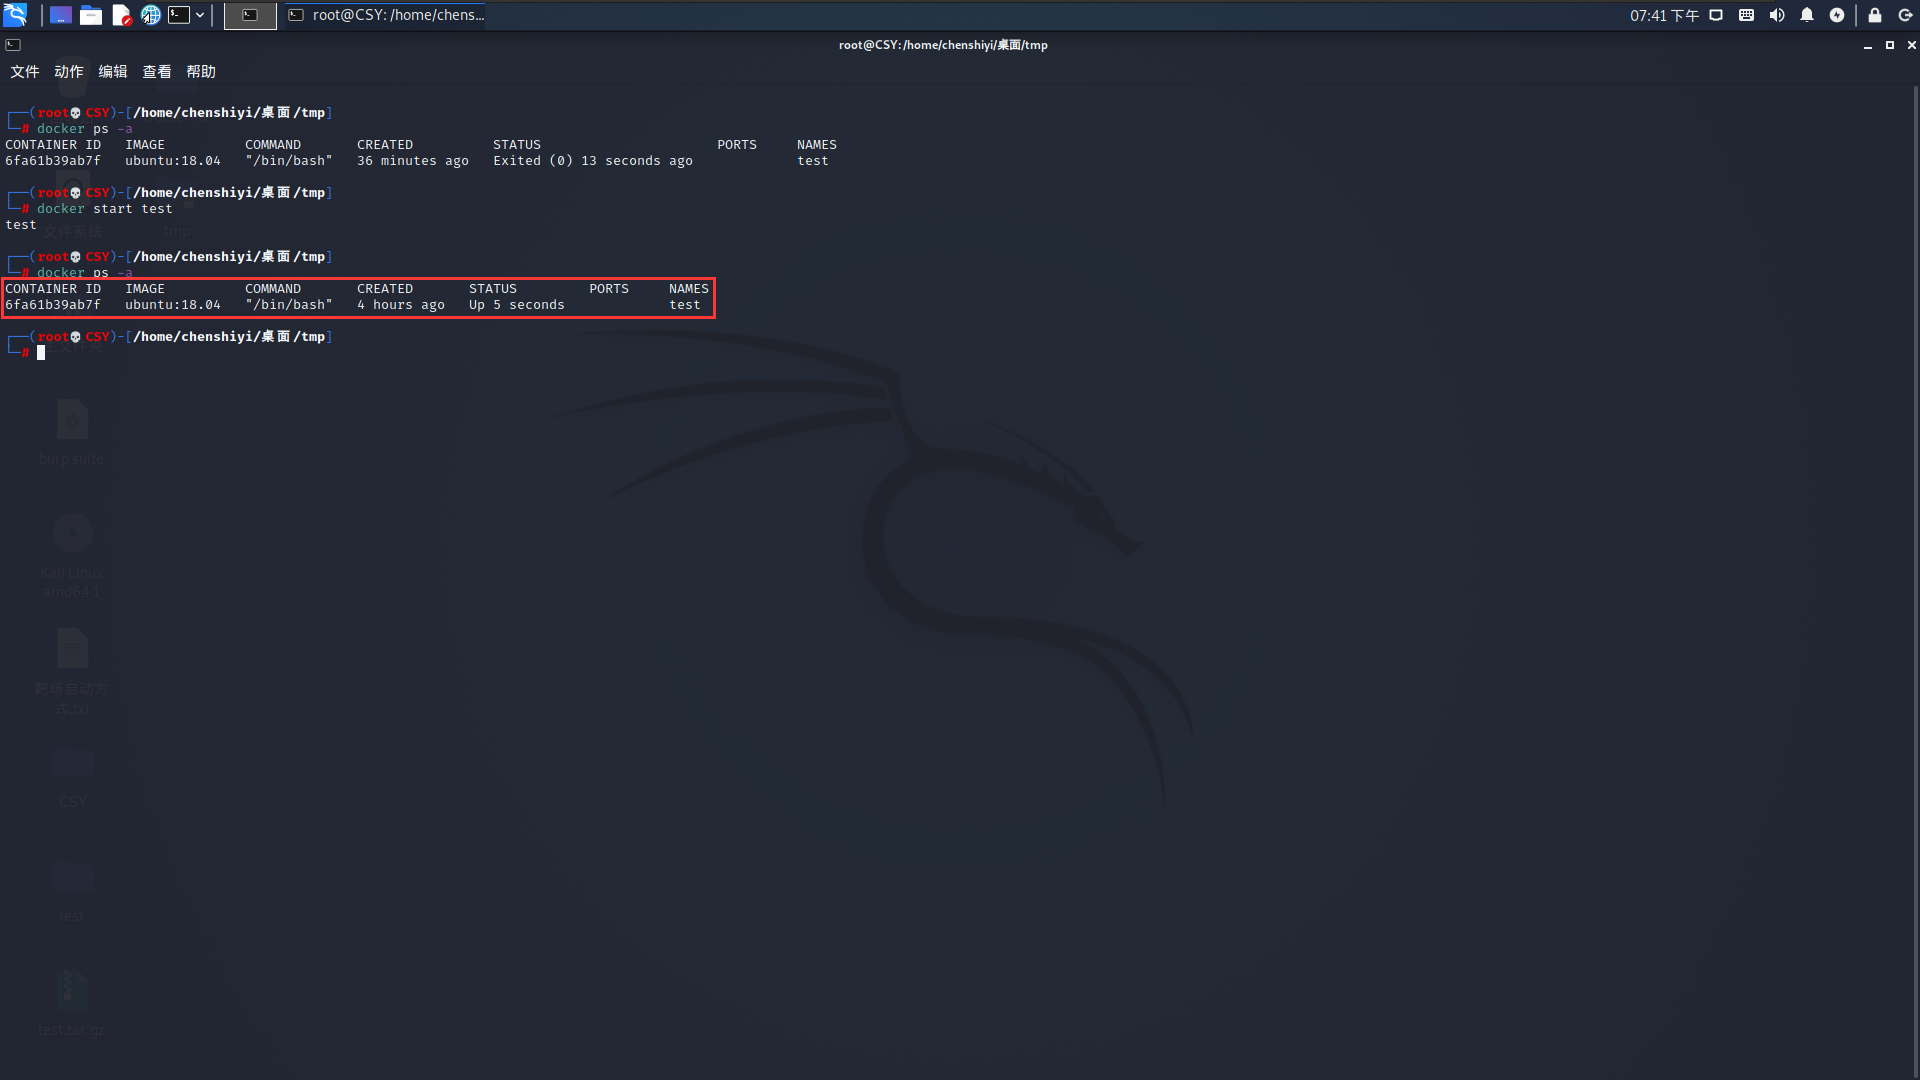Click the volume speaker tray icon
The width and height of the screenshot is (1920, 1080).
(x=1777, y=15)
